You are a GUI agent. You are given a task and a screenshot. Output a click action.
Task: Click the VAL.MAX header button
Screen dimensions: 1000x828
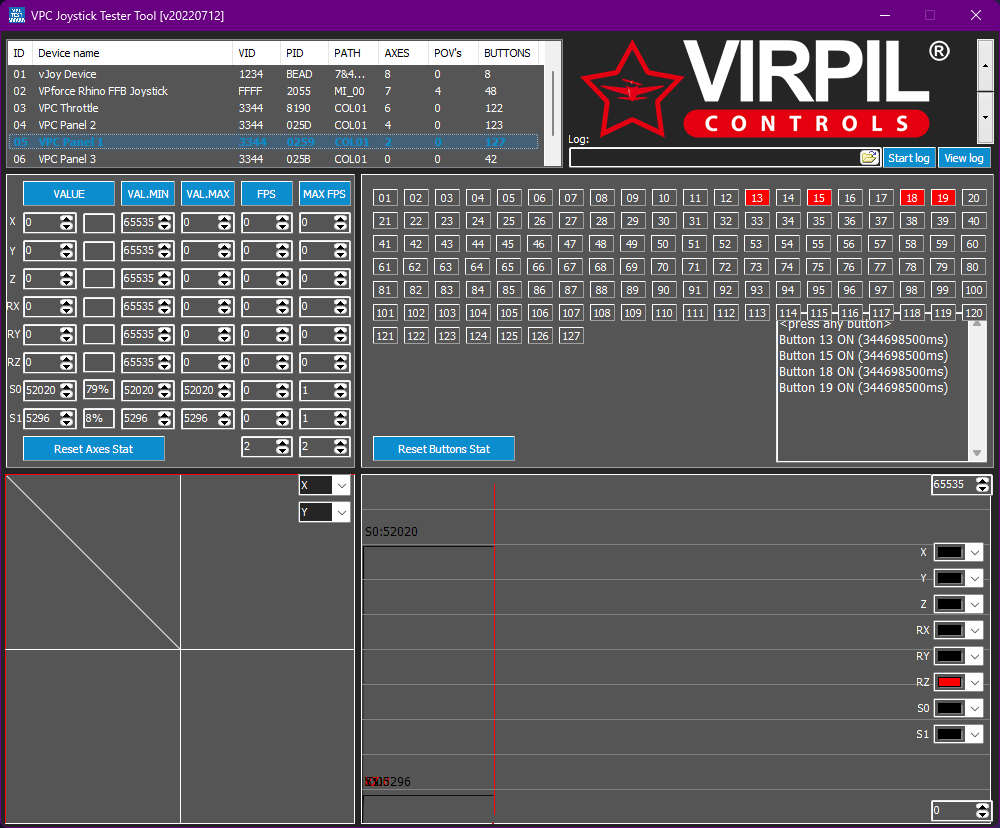(x=208, y=194)
